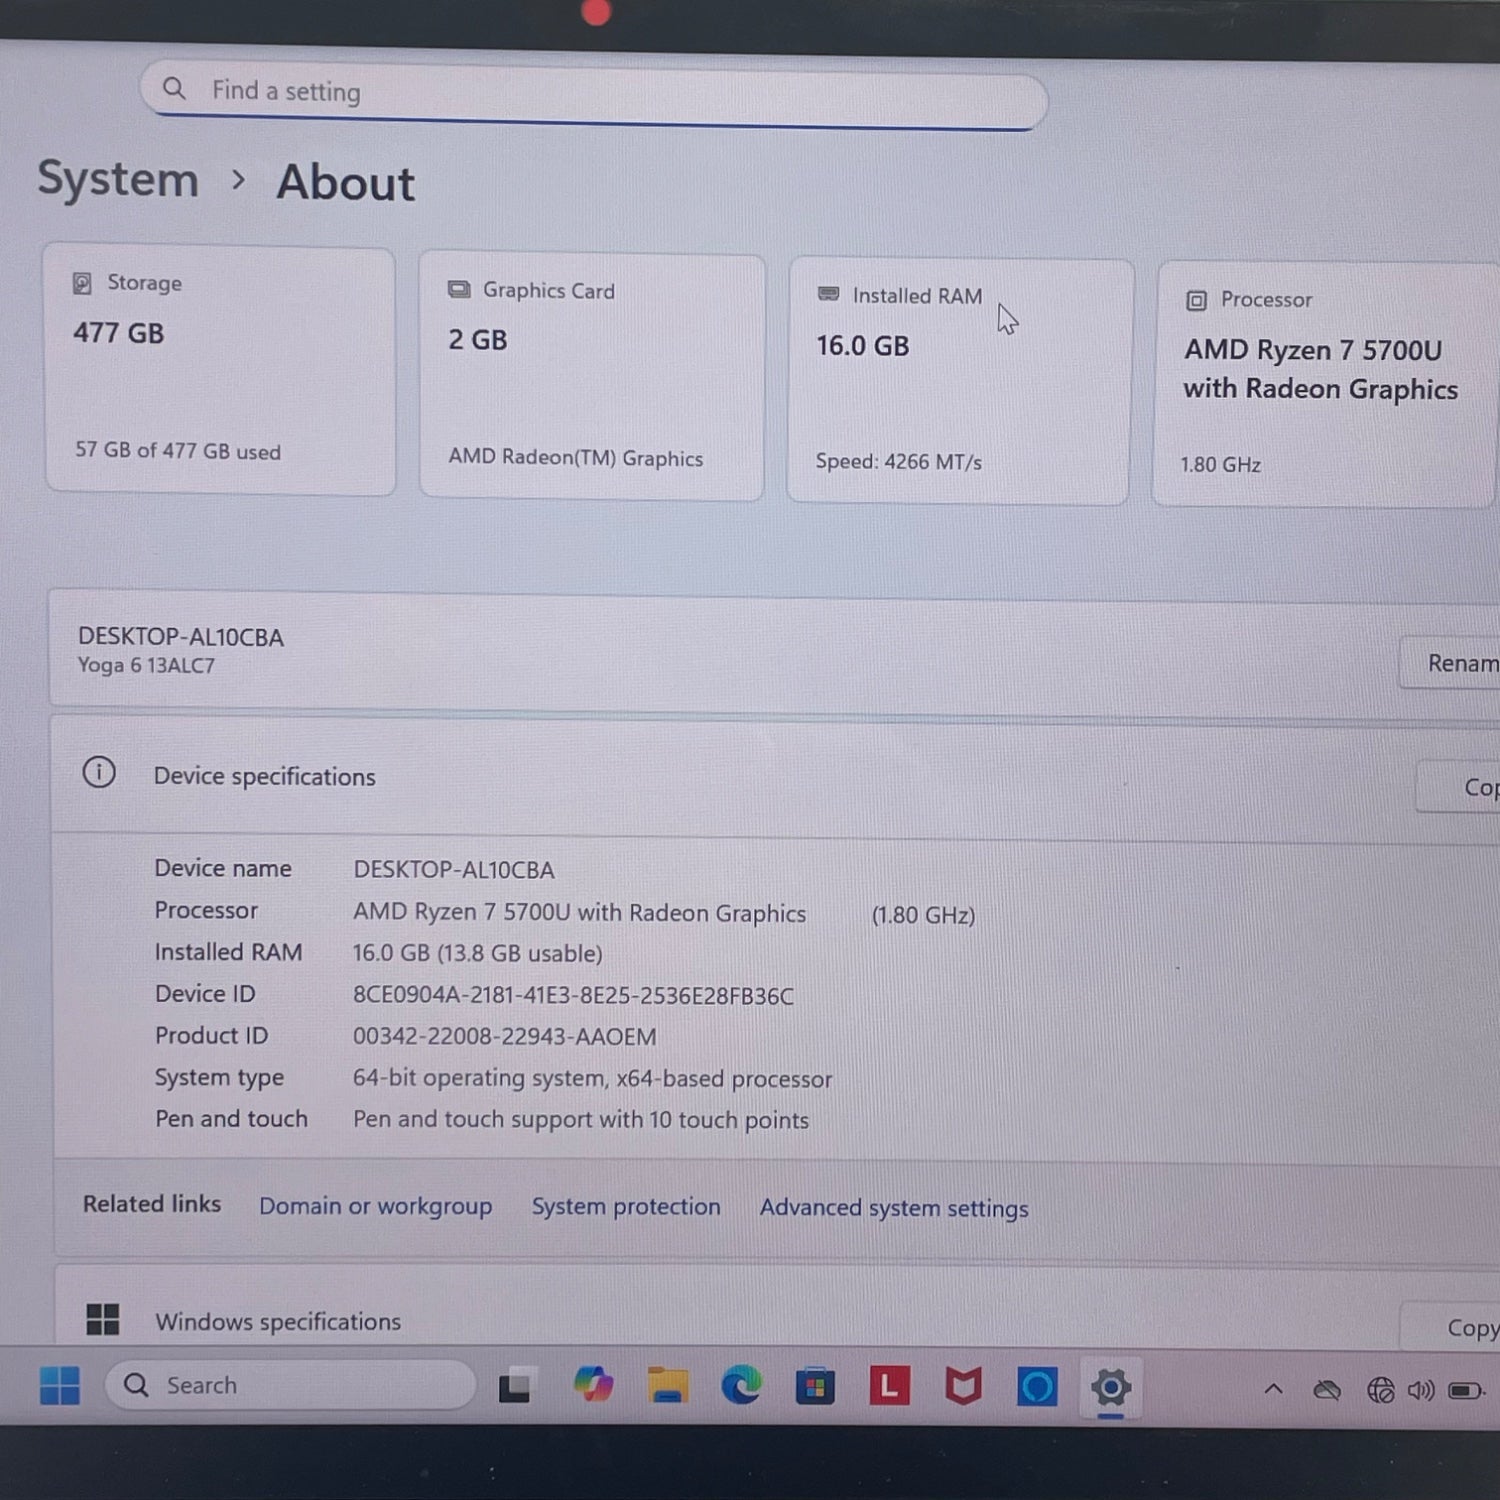The height and width of the screenshot is (1500, 1500).
Task: Click the '16.0 GB (13.8 GB usable)' value
Action: [x=478, y=953]
